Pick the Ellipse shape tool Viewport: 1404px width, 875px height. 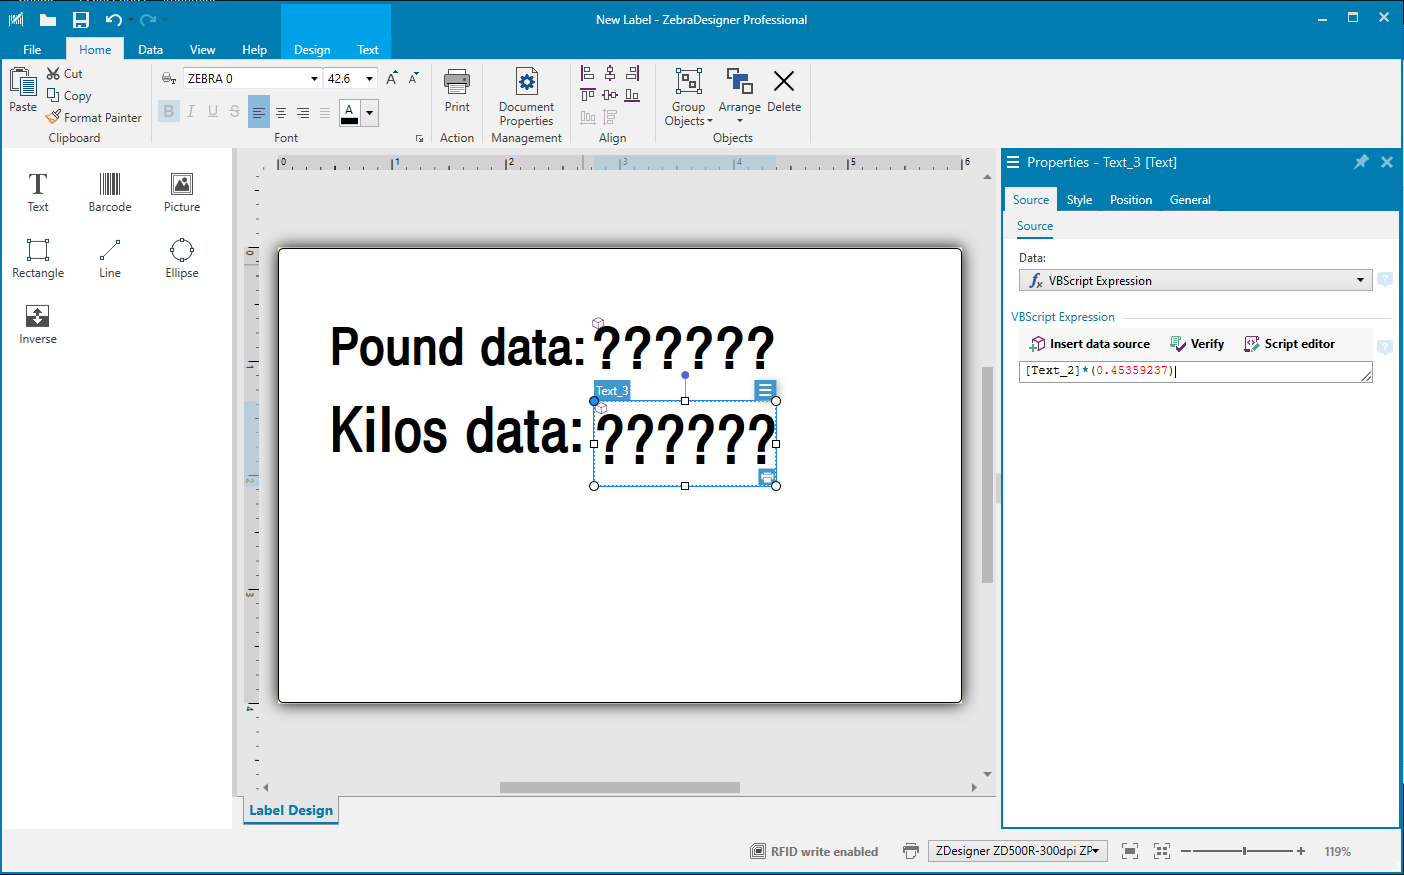point(181,258)
